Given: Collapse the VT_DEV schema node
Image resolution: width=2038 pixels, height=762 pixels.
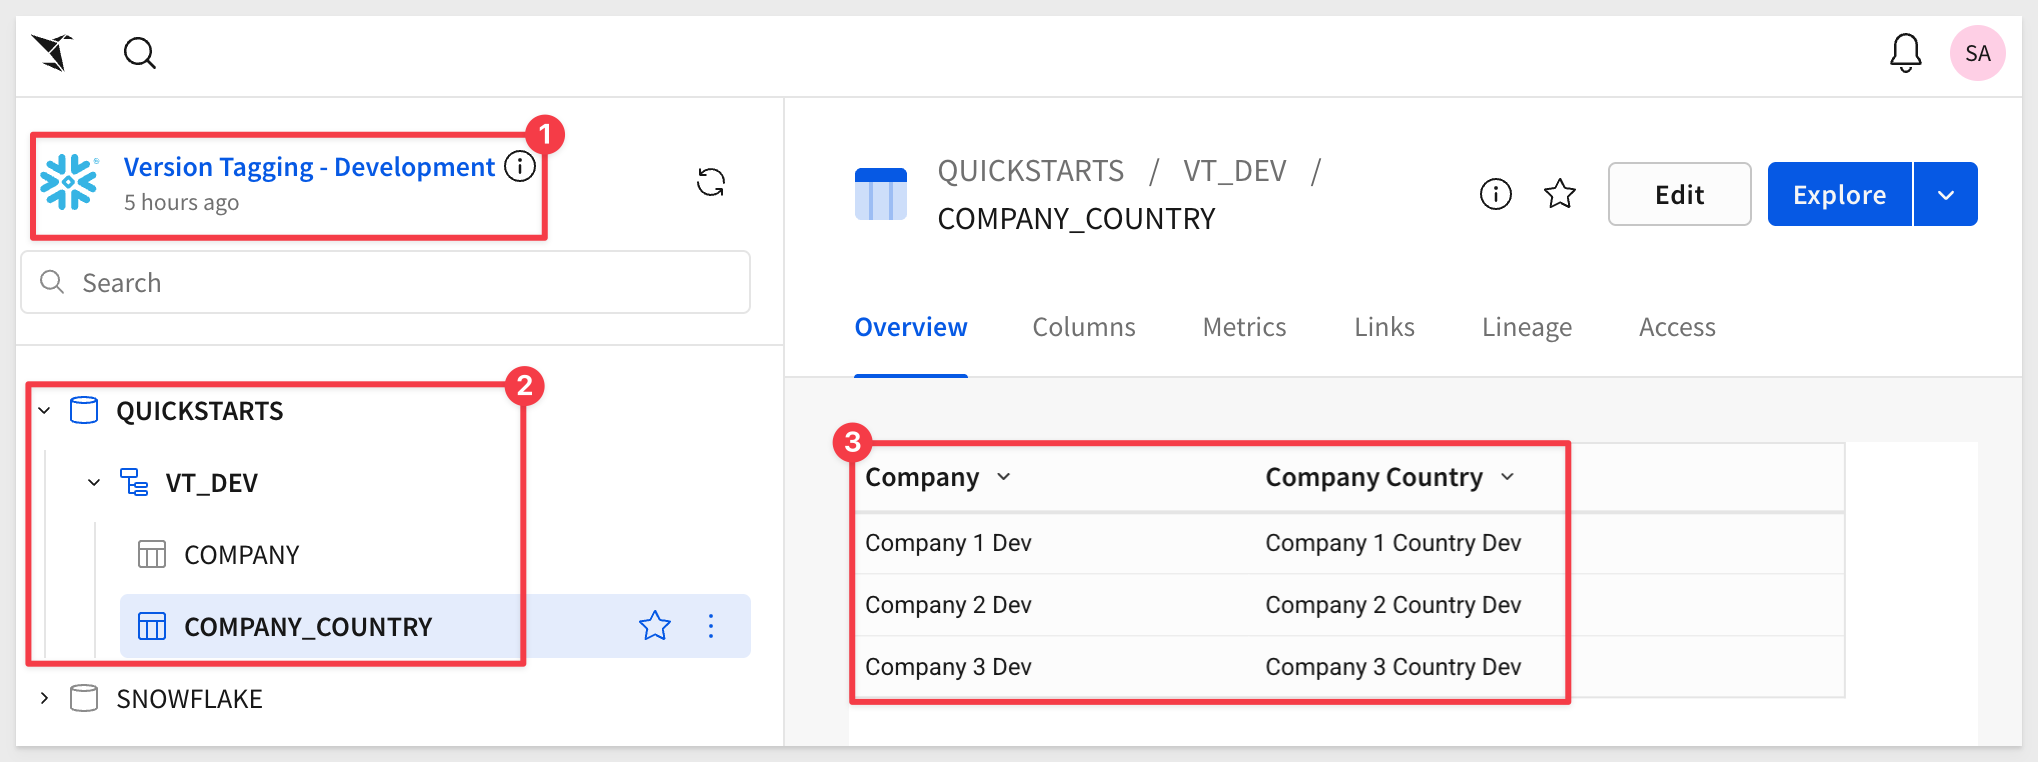Looking at the screenshot, I should [x=94, y=483].
